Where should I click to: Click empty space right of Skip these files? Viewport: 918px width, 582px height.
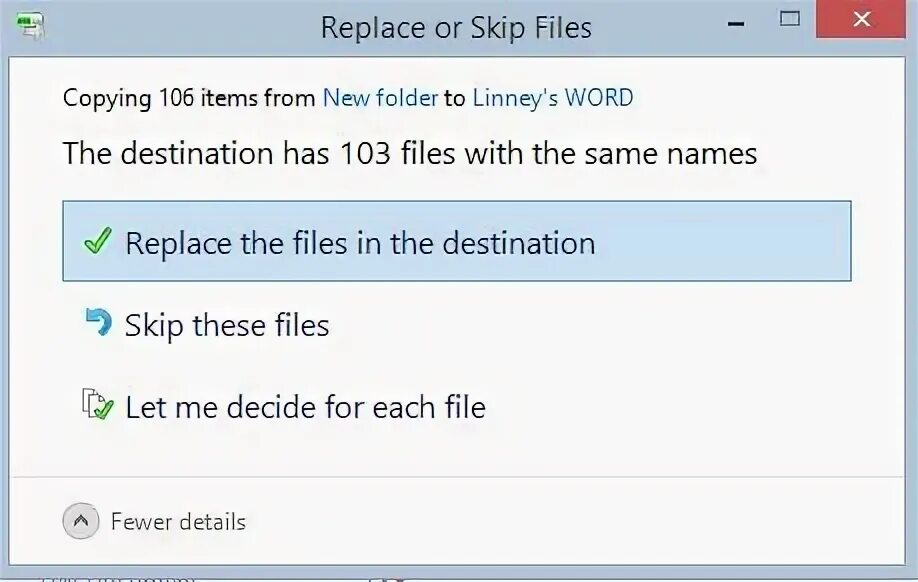click(x=585, y=325)
